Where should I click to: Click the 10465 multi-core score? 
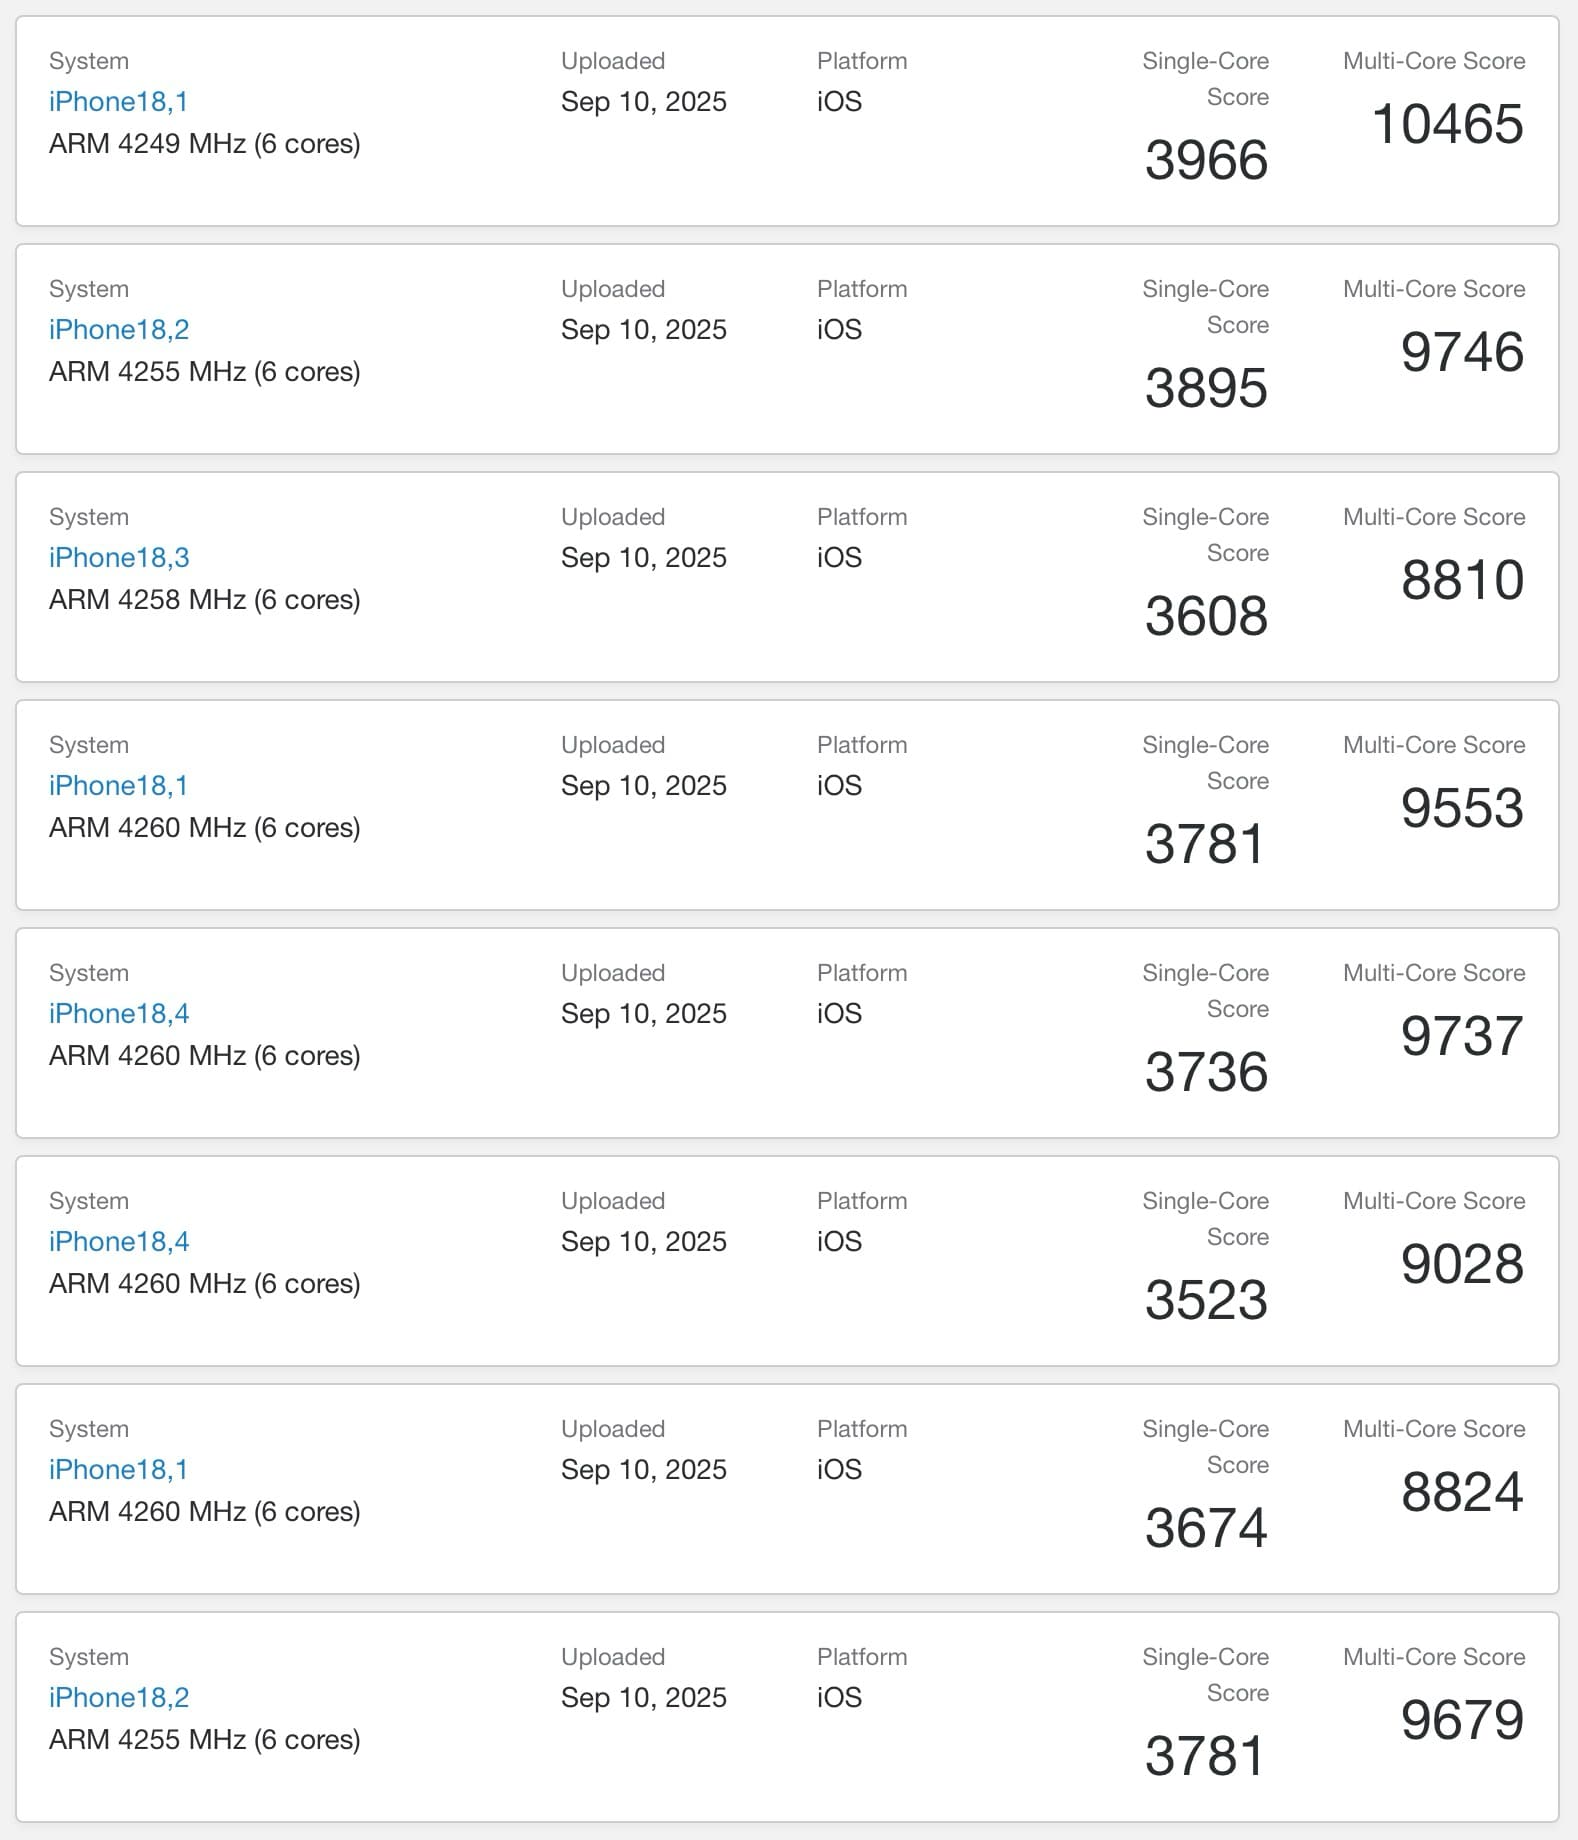tap(1448, 124)
